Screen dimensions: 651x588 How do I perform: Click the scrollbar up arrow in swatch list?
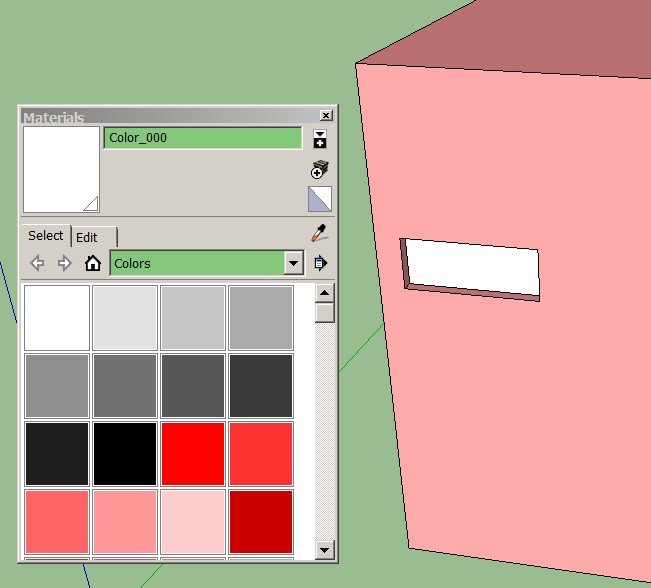tap(324, 293)
